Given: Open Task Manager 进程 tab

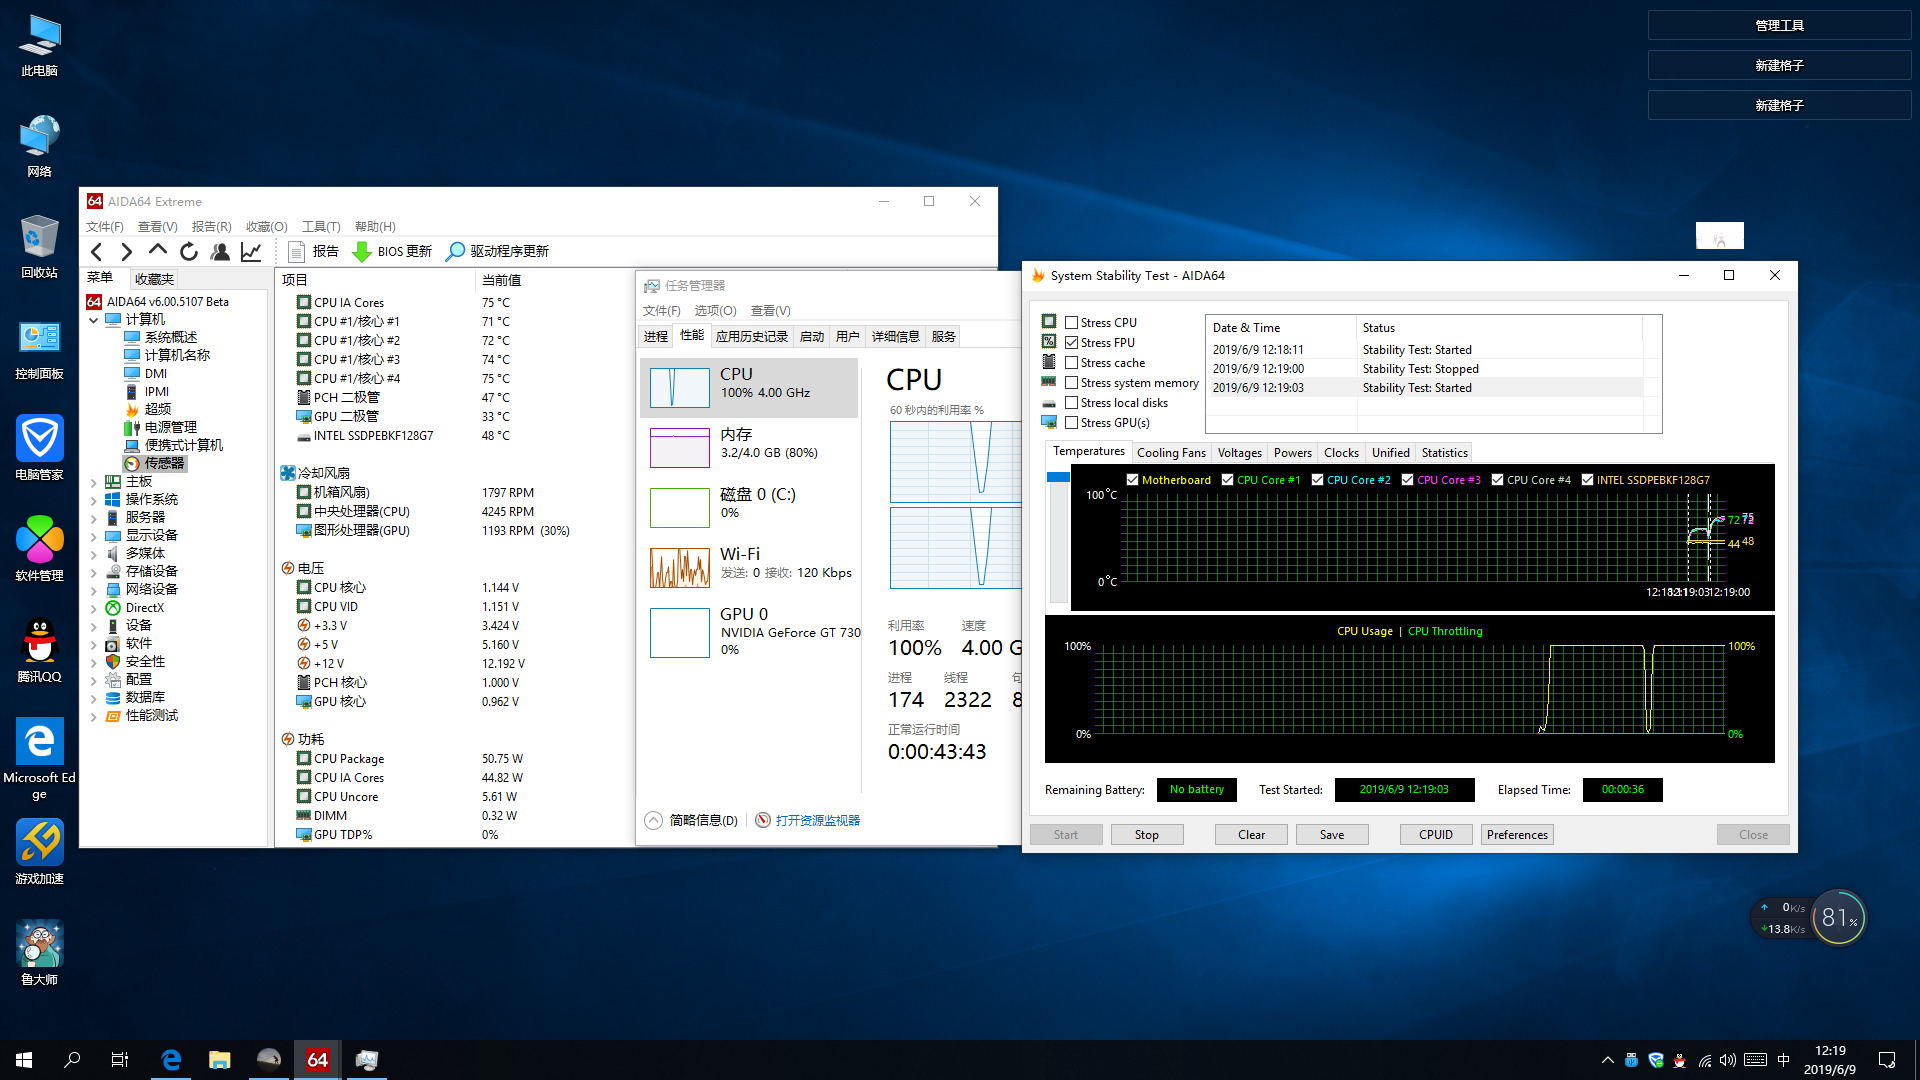Looking at the screenshot, I should [x=656, y=337].
